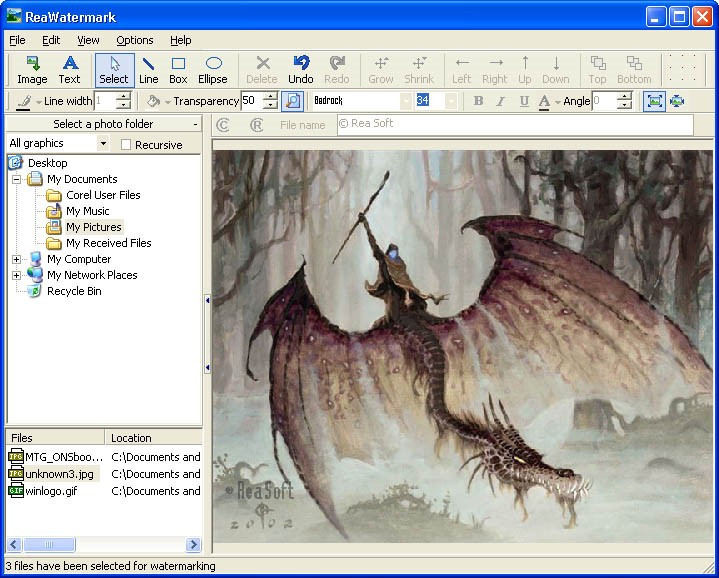Screen dimensions: 719x578
Task: Open the All graphics filter dropdown
Action: pos(104,143)
